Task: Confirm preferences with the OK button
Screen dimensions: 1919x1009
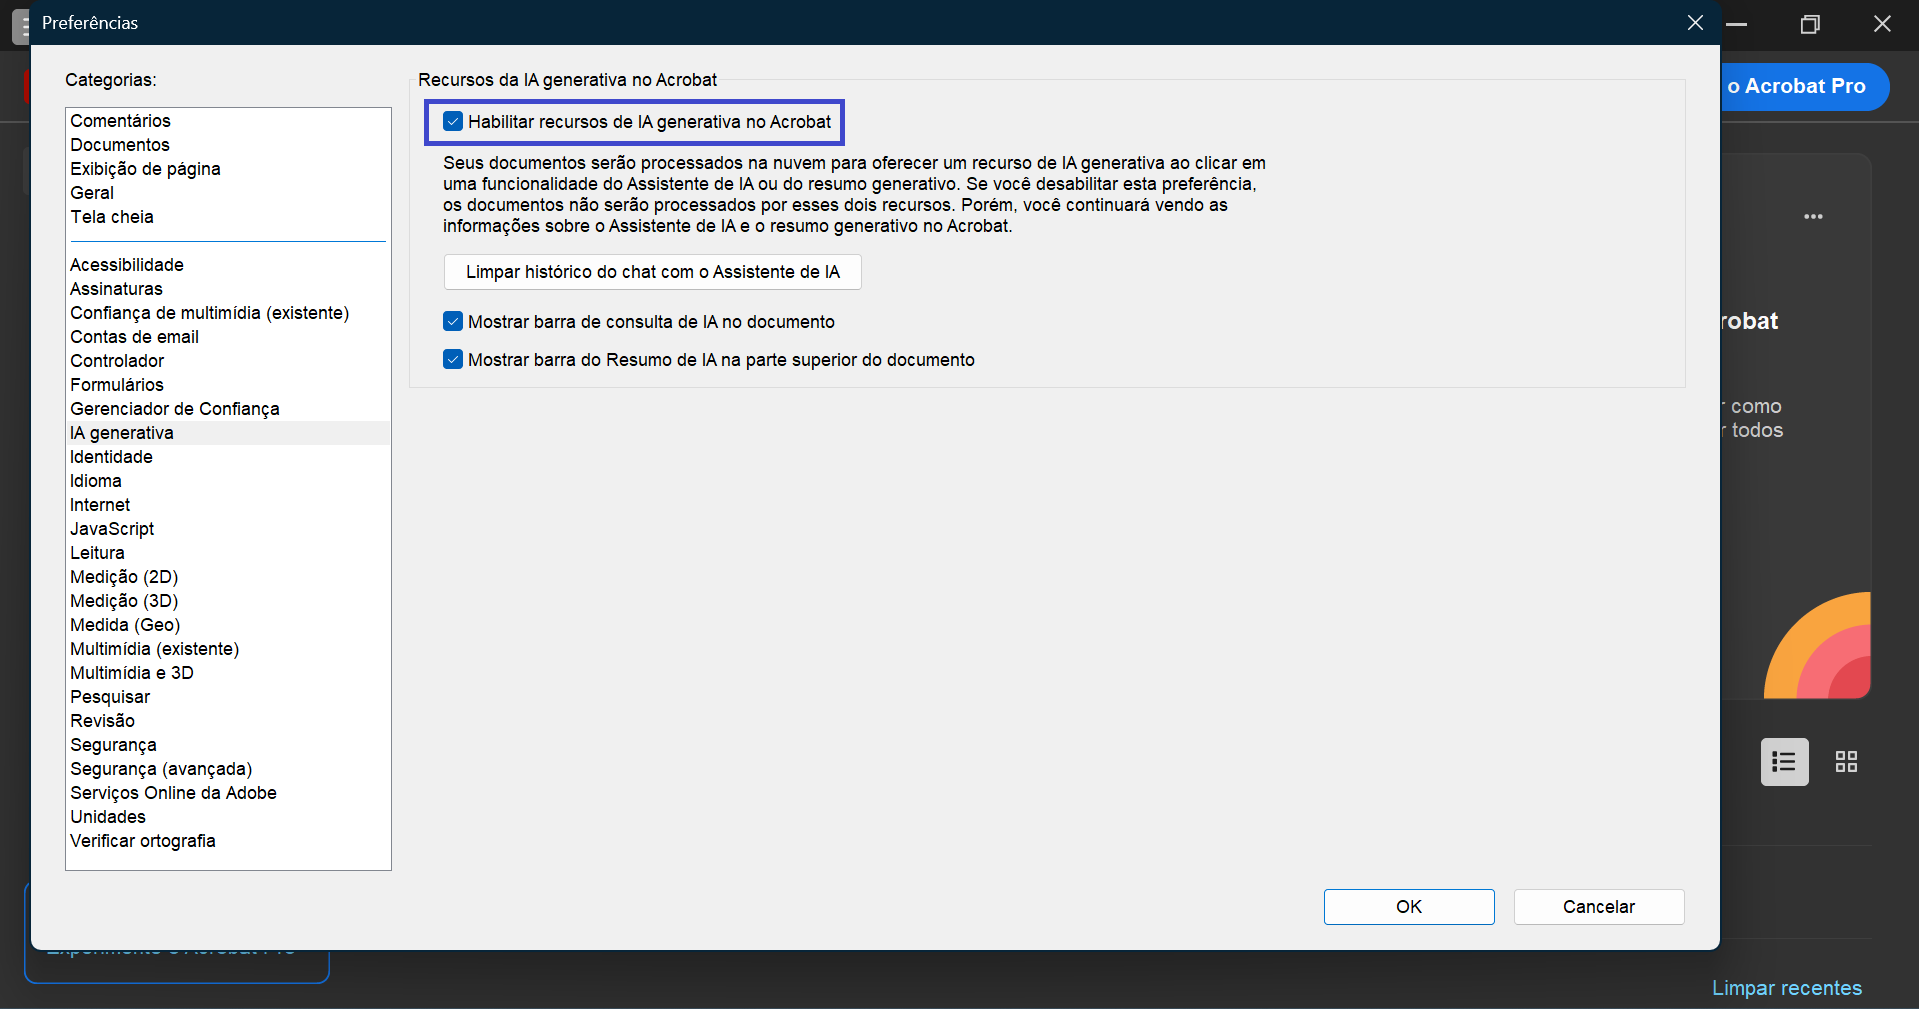Action: click(1409, 907)
